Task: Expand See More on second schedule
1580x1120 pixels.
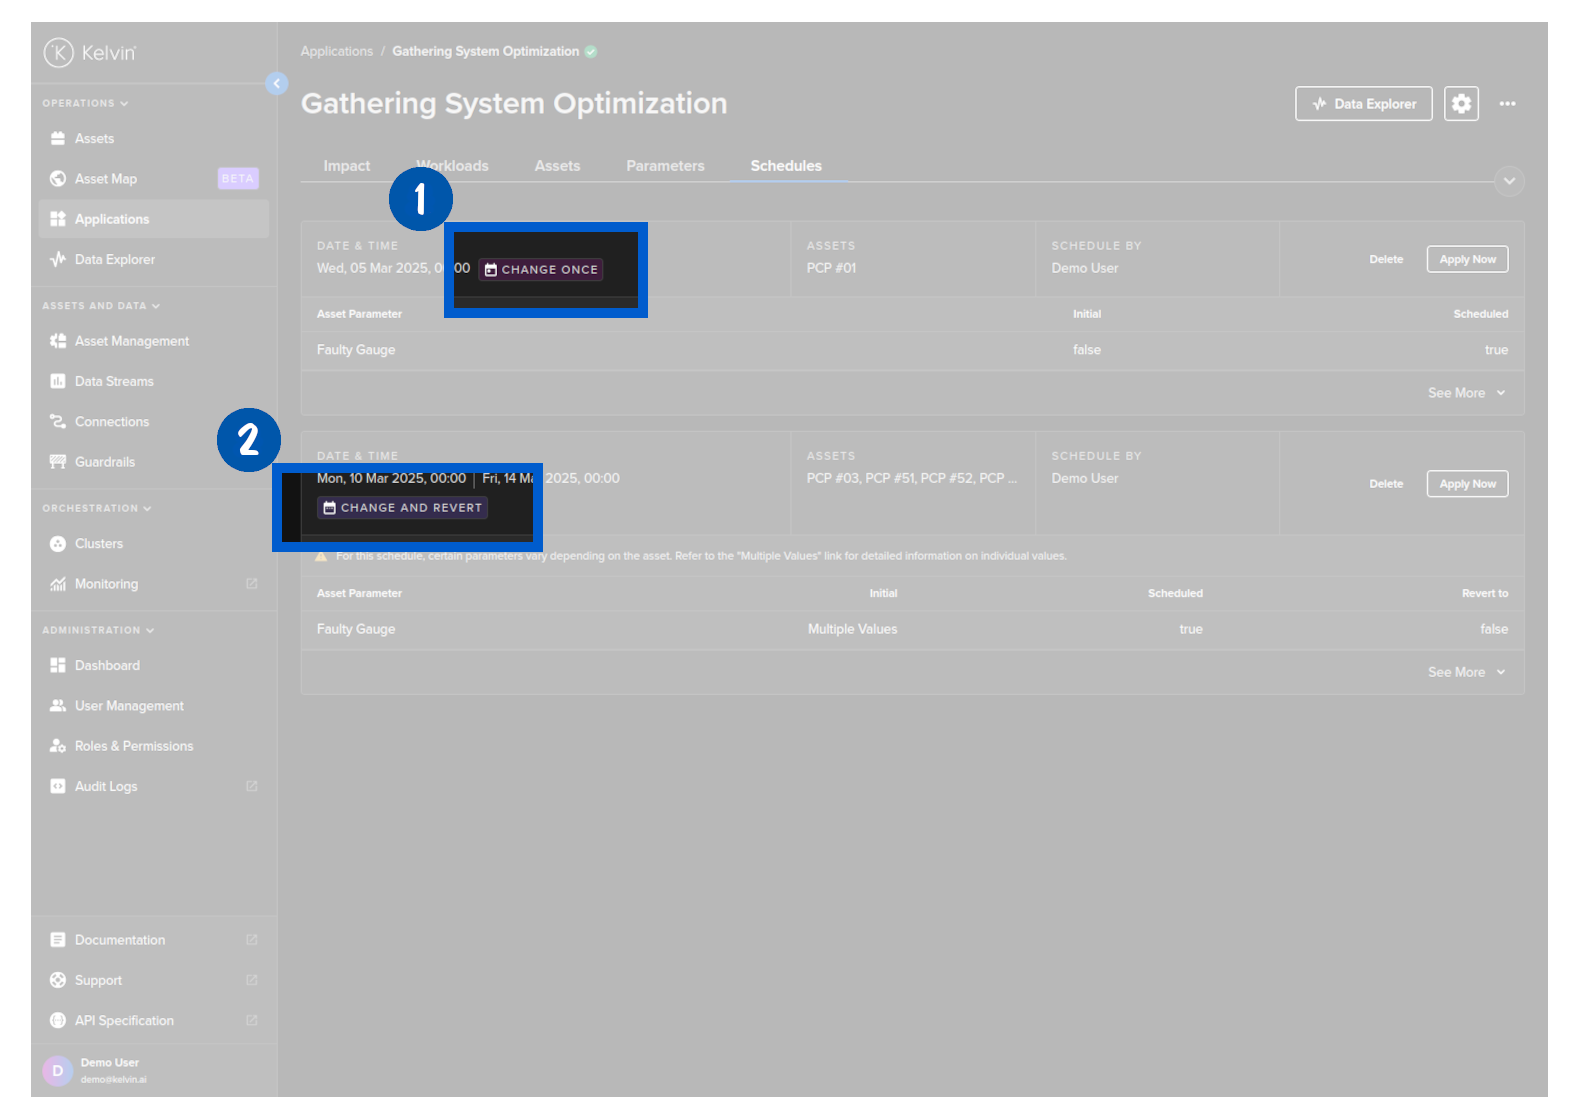Action: pos(1465,672)
